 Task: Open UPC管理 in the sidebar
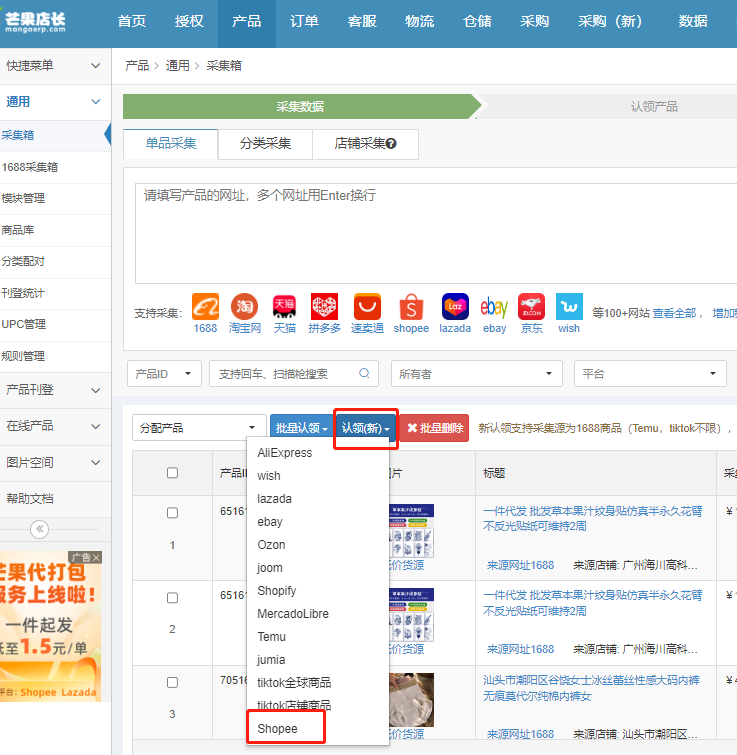tap(55, 325)
